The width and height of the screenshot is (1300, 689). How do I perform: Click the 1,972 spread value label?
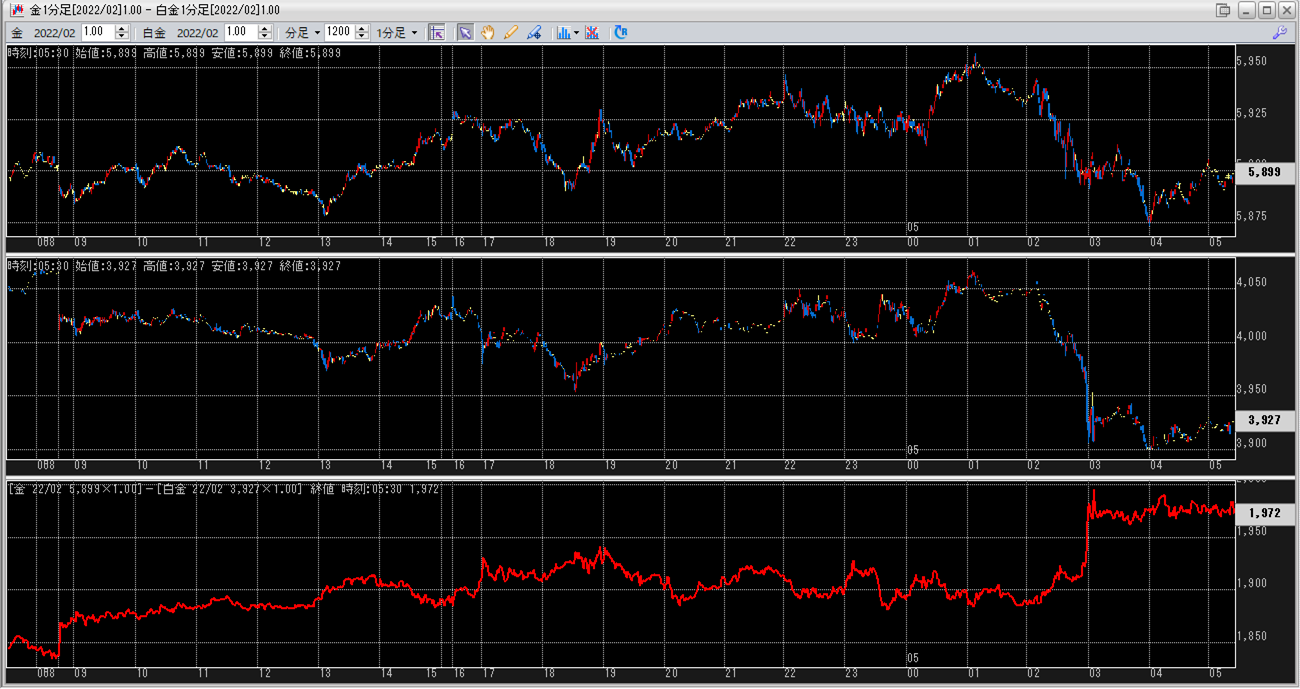pos(1265,512)
